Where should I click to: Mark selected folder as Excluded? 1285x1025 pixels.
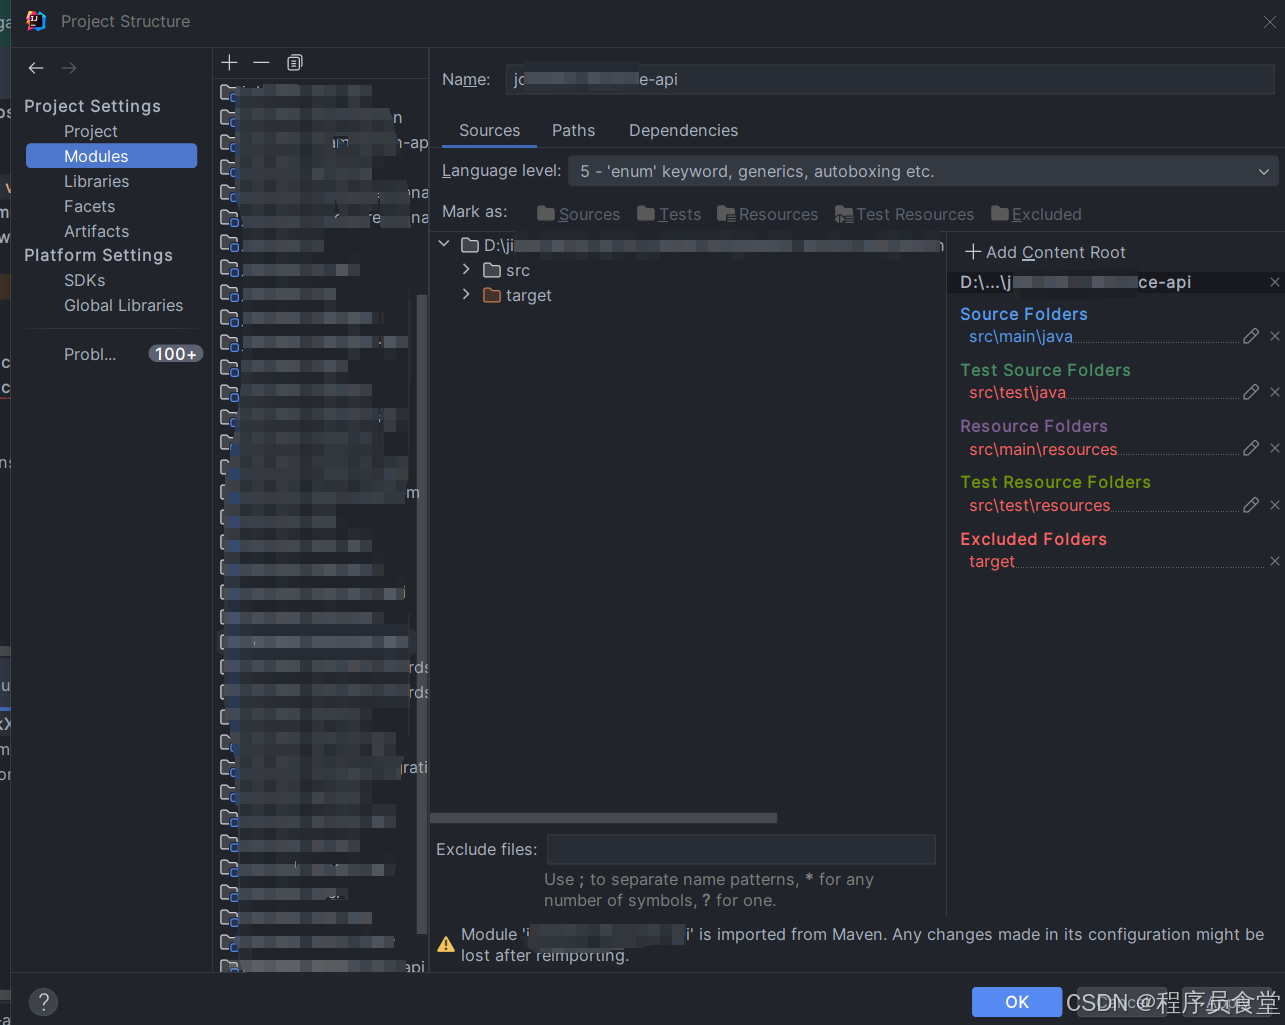tap(1036, 213)
